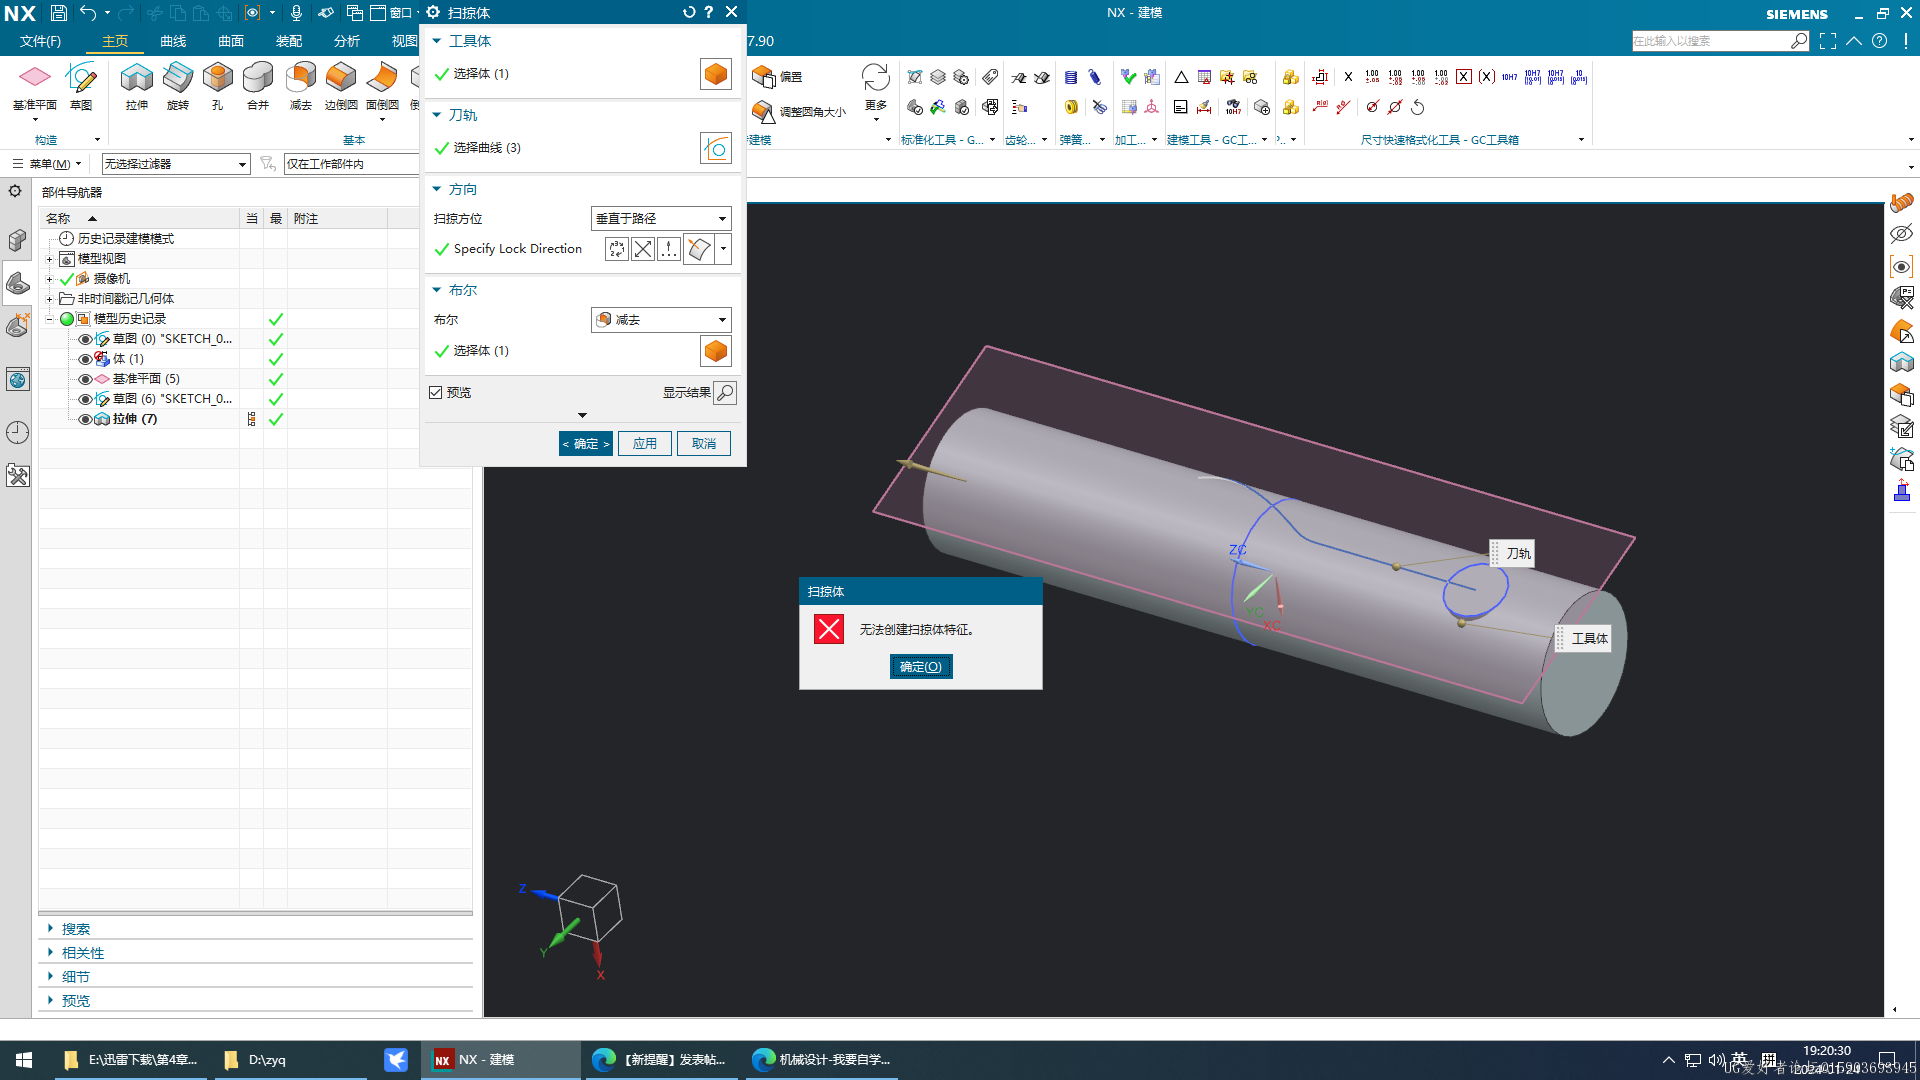Toggle visibility eye of 草图 (6)
1920x1080 pixels.
pos(85,399)
